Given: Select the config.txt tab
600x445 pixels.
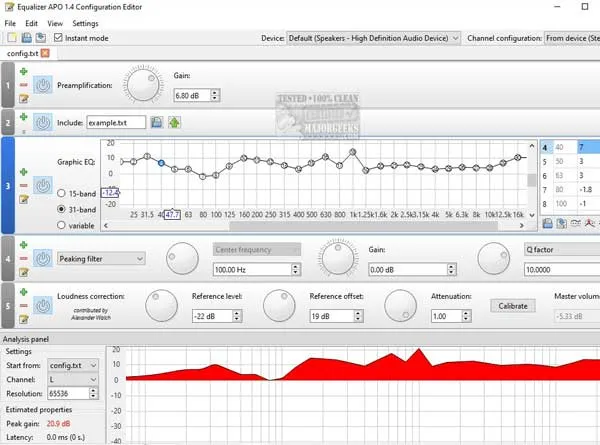Looking at the screenshot, I should pos(23,53).
